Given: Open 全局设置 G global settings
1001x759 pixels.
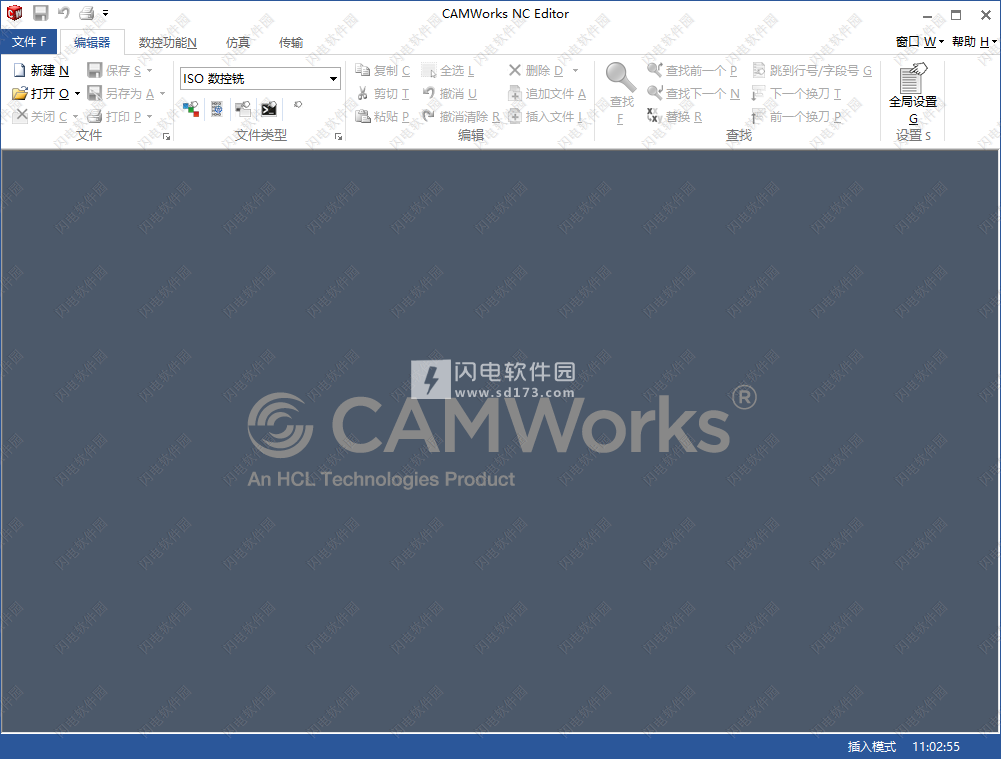Looking at the screenshot, I should tap(913, 94).
